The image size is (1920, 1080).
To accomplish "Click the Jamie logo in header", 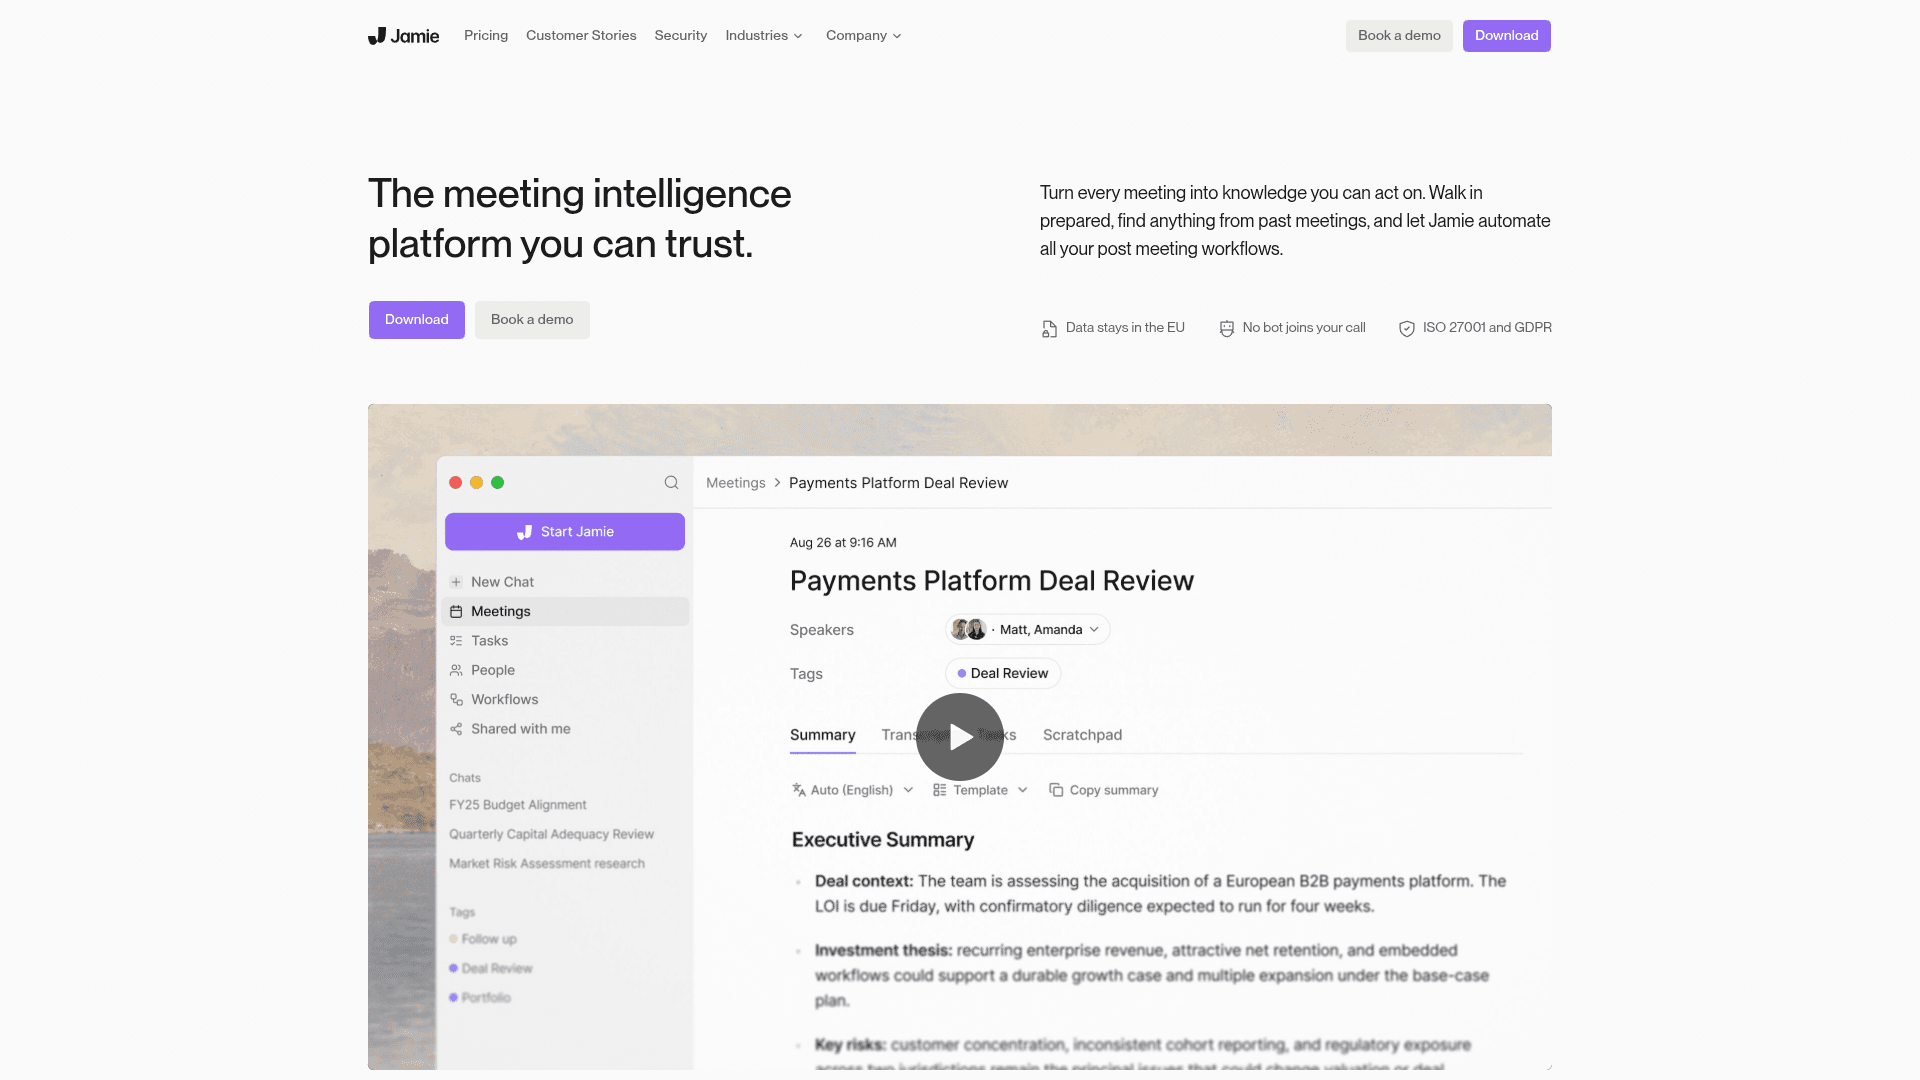I will click(404, 36).
